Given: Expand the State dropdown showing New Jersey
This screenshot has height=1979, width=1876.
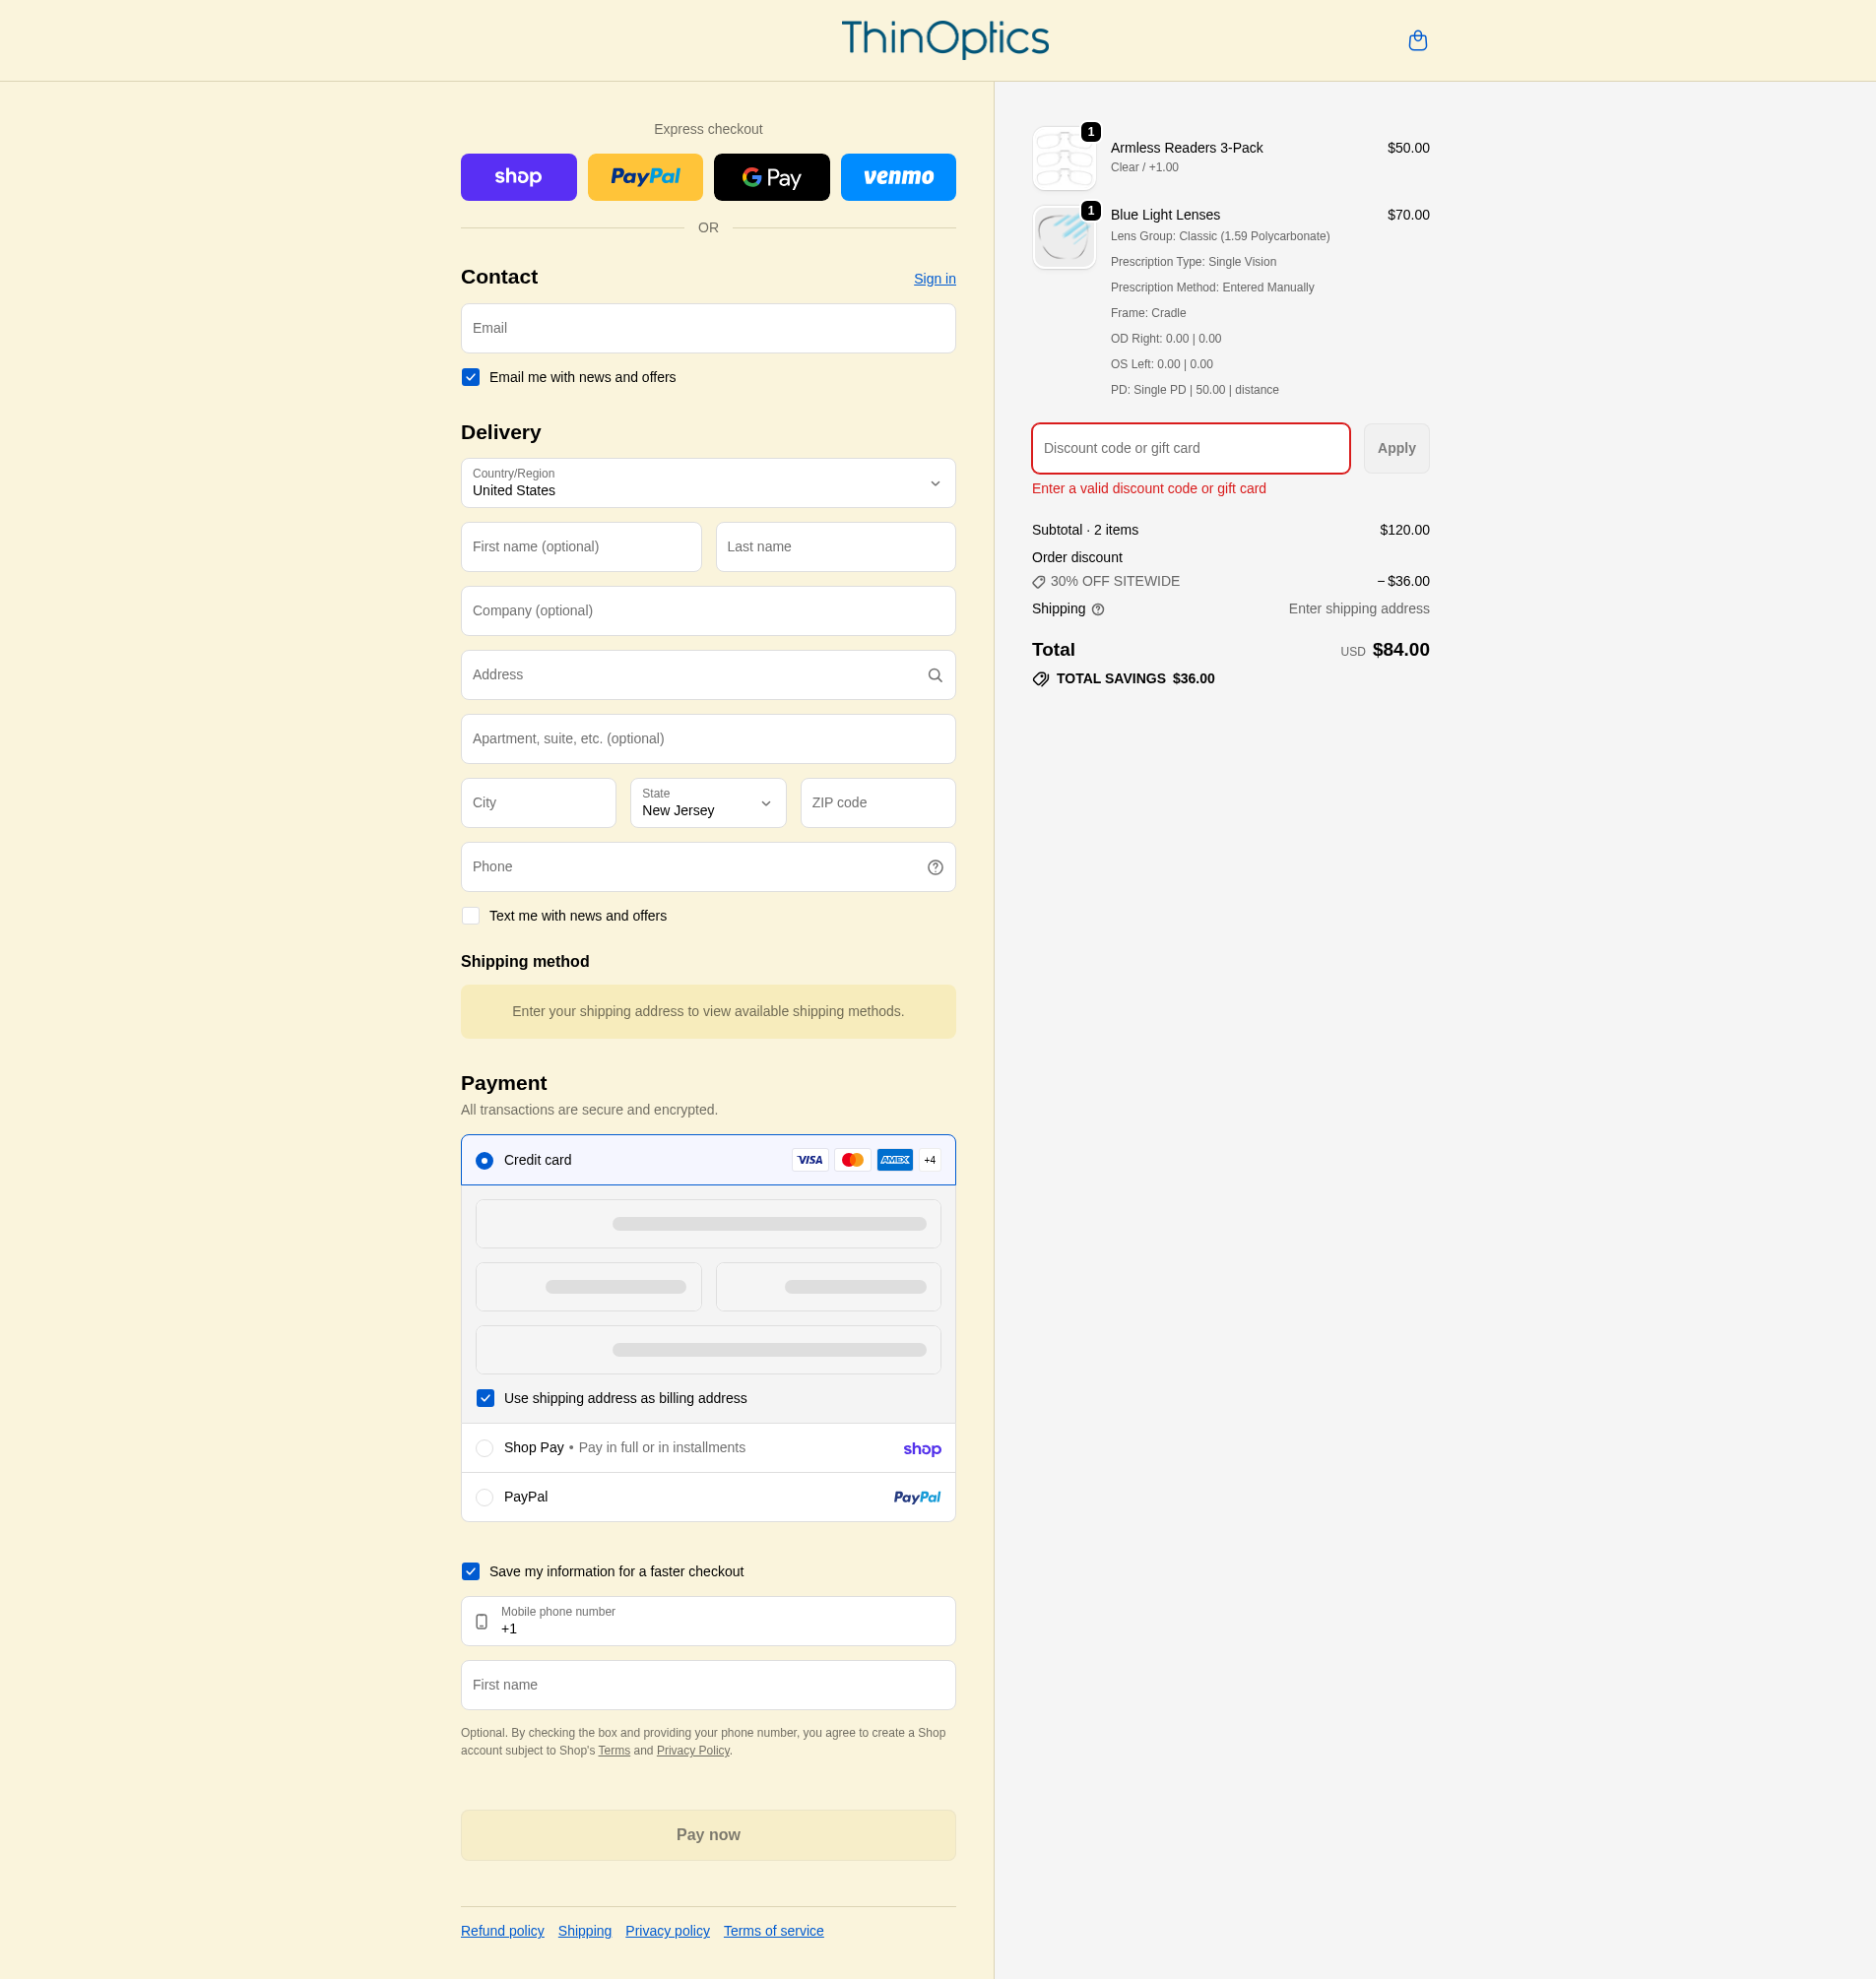Looking at the screenshot, I should coord(708,803).
